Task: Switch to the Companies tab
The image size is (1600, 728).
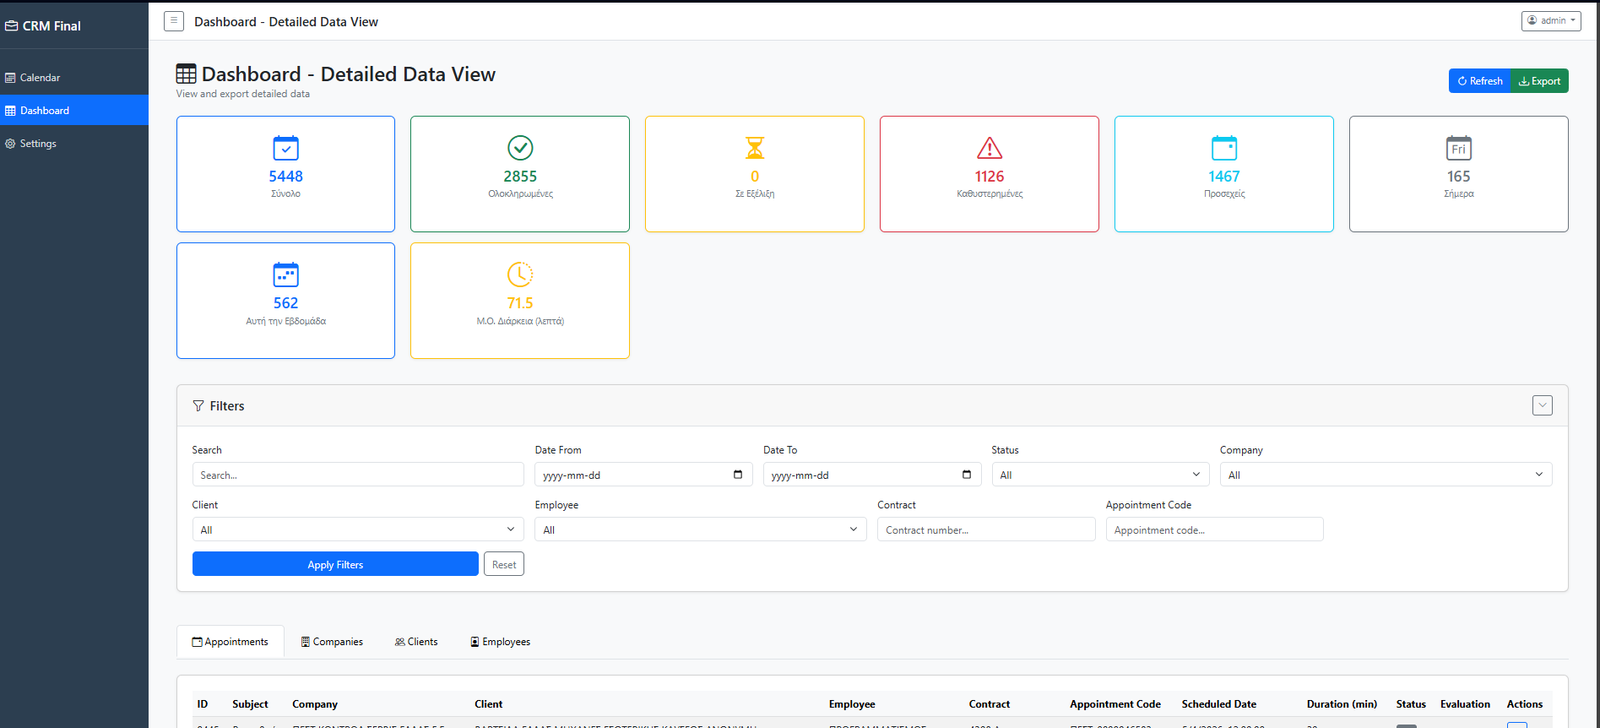Action: click(332, 642)
